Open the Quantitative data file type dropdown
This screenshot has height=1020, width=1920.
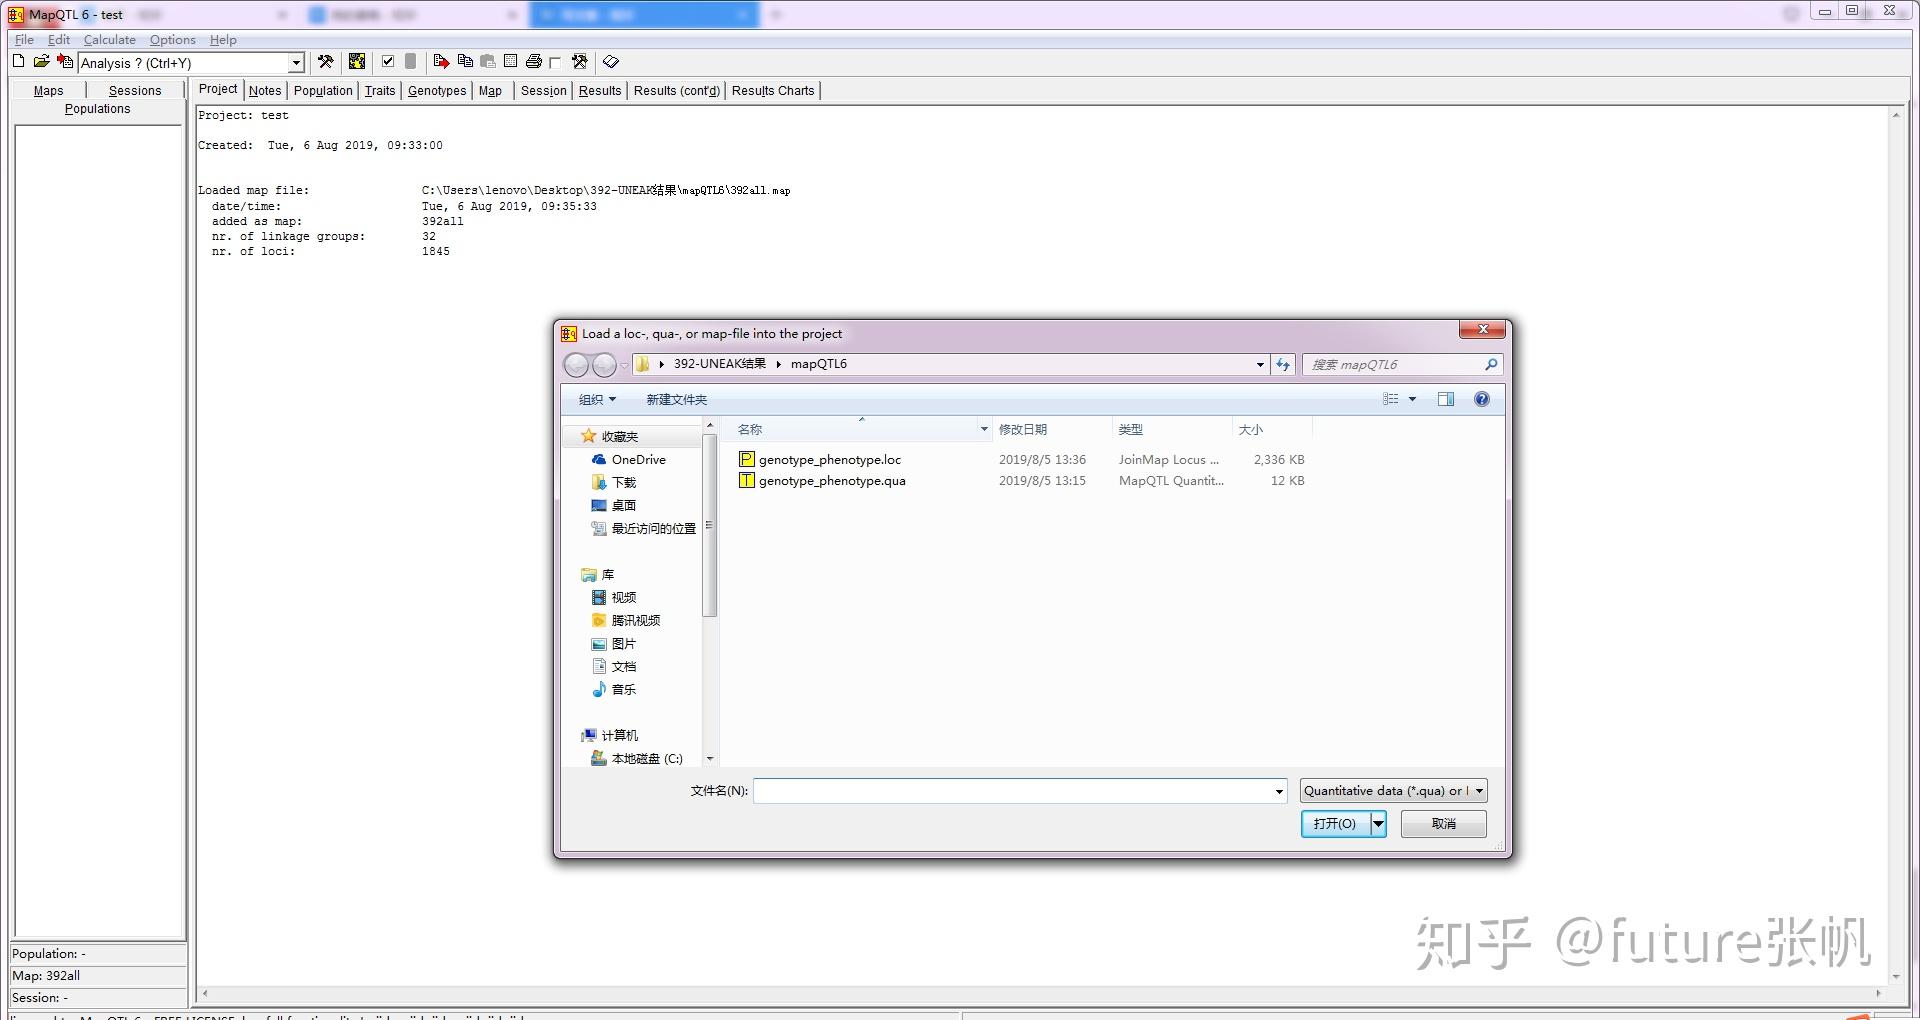pos(1394,791)
